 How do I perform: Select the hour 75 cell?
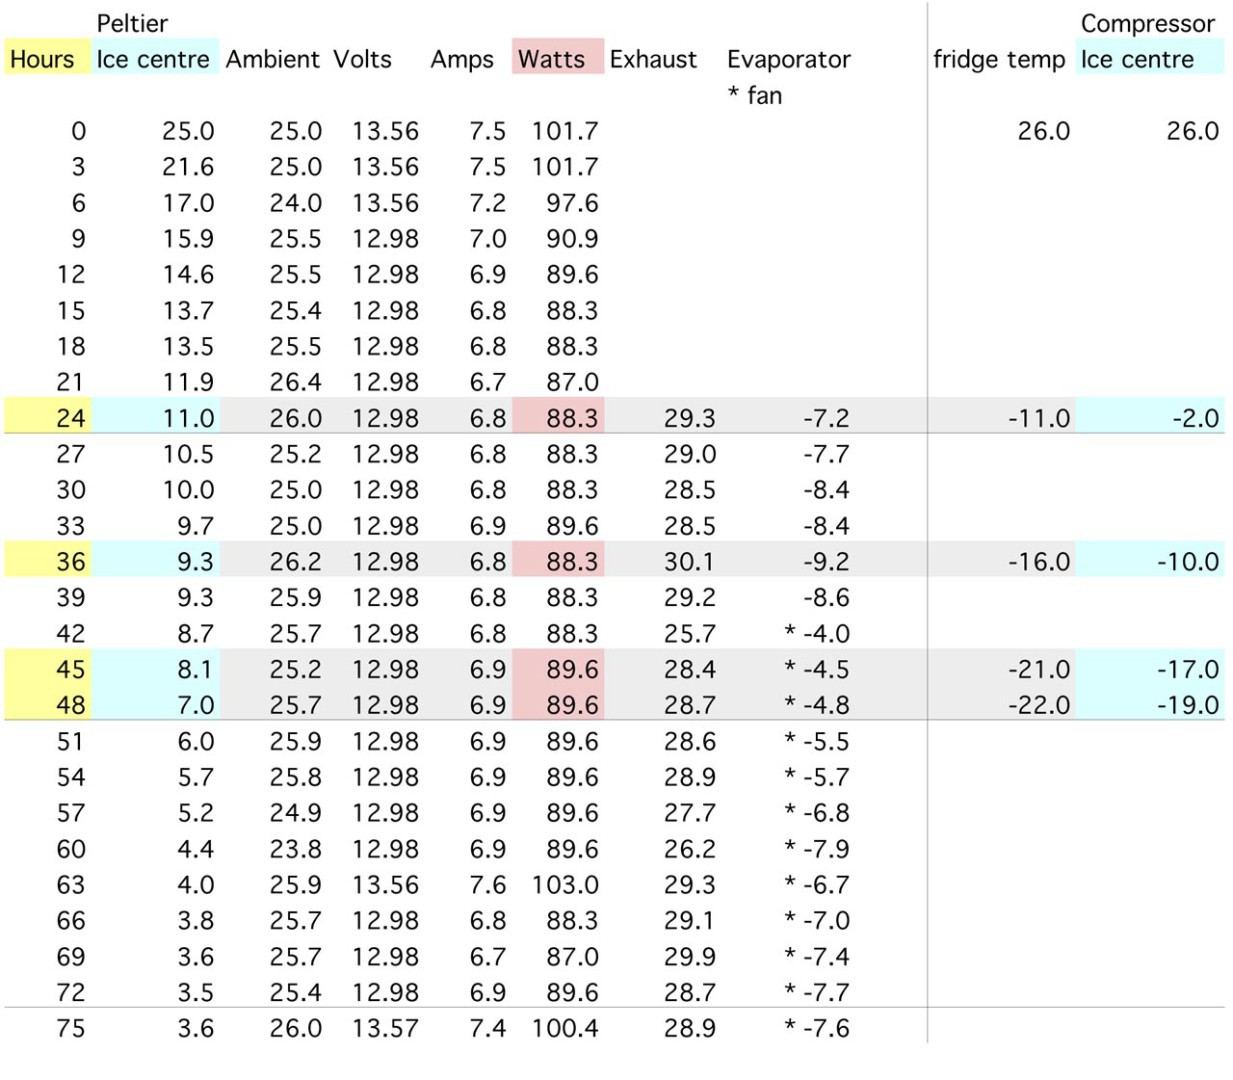tap(70, 1028)
